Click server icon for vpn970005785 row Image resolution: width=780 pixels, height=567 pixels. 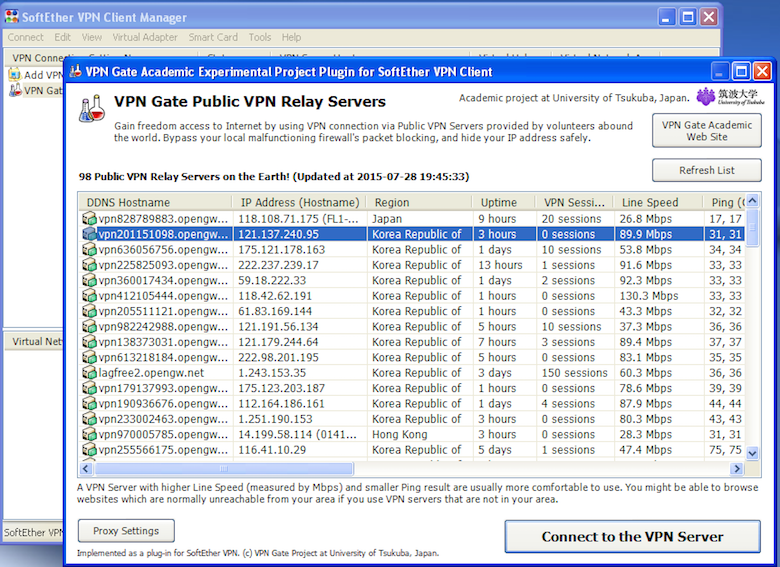(x=90, y=434)
